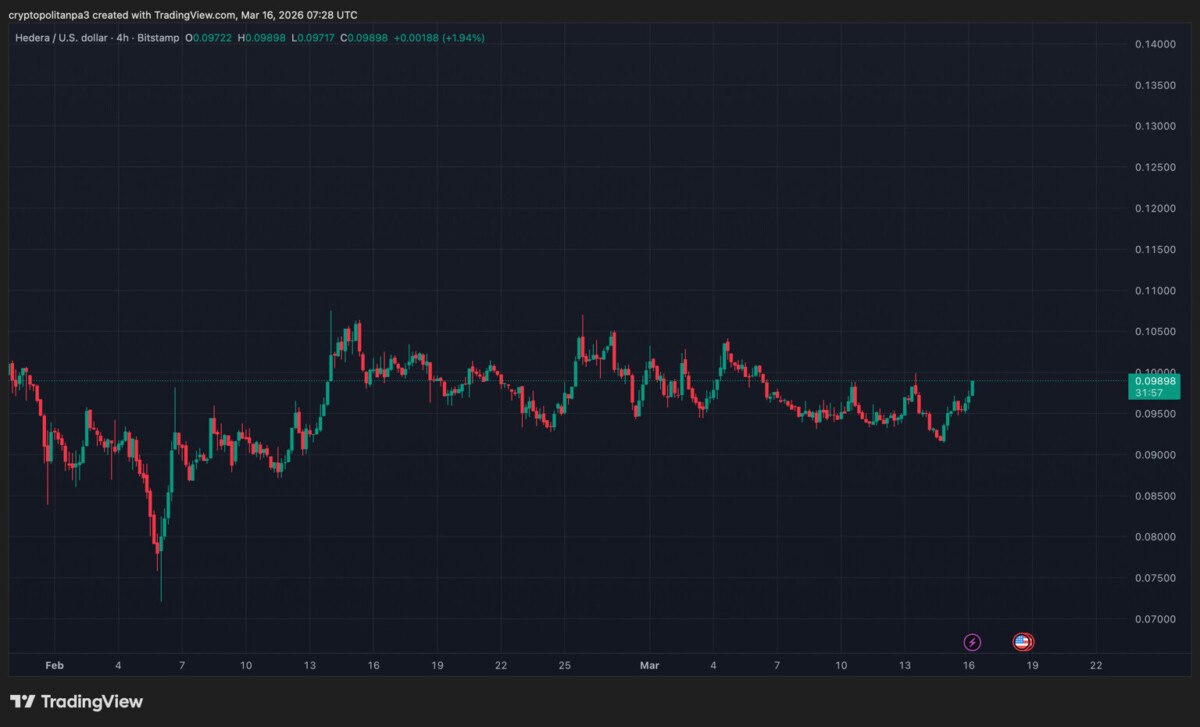Click the 0.07000 price axis label

click(x=1155, y=619)
